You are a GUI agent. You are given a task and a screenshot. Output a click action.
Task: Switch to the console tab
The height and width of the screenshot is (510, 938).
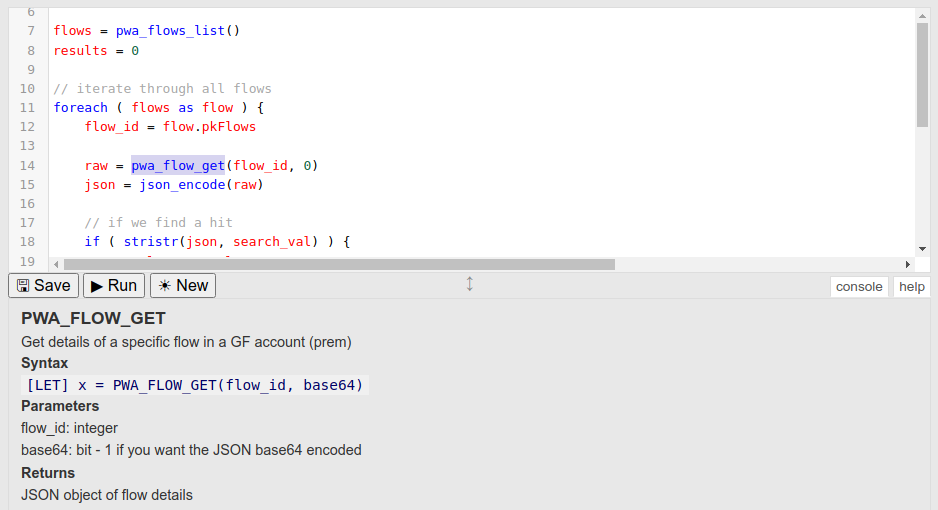tap(859, 287)
